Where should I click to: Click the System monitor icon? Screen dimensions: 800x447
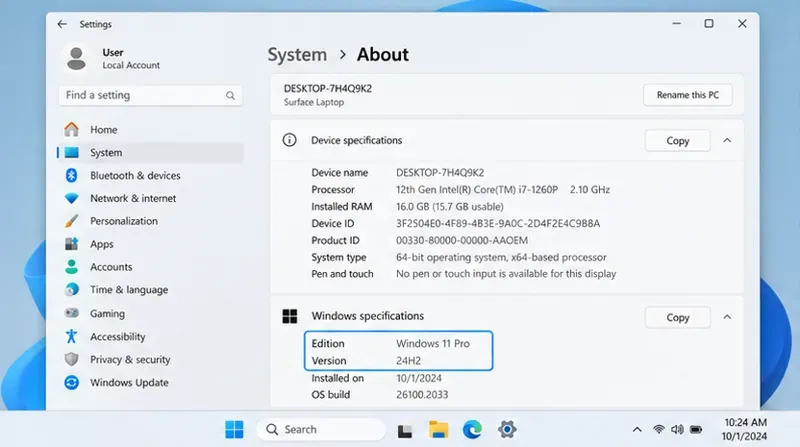[72, 153]
